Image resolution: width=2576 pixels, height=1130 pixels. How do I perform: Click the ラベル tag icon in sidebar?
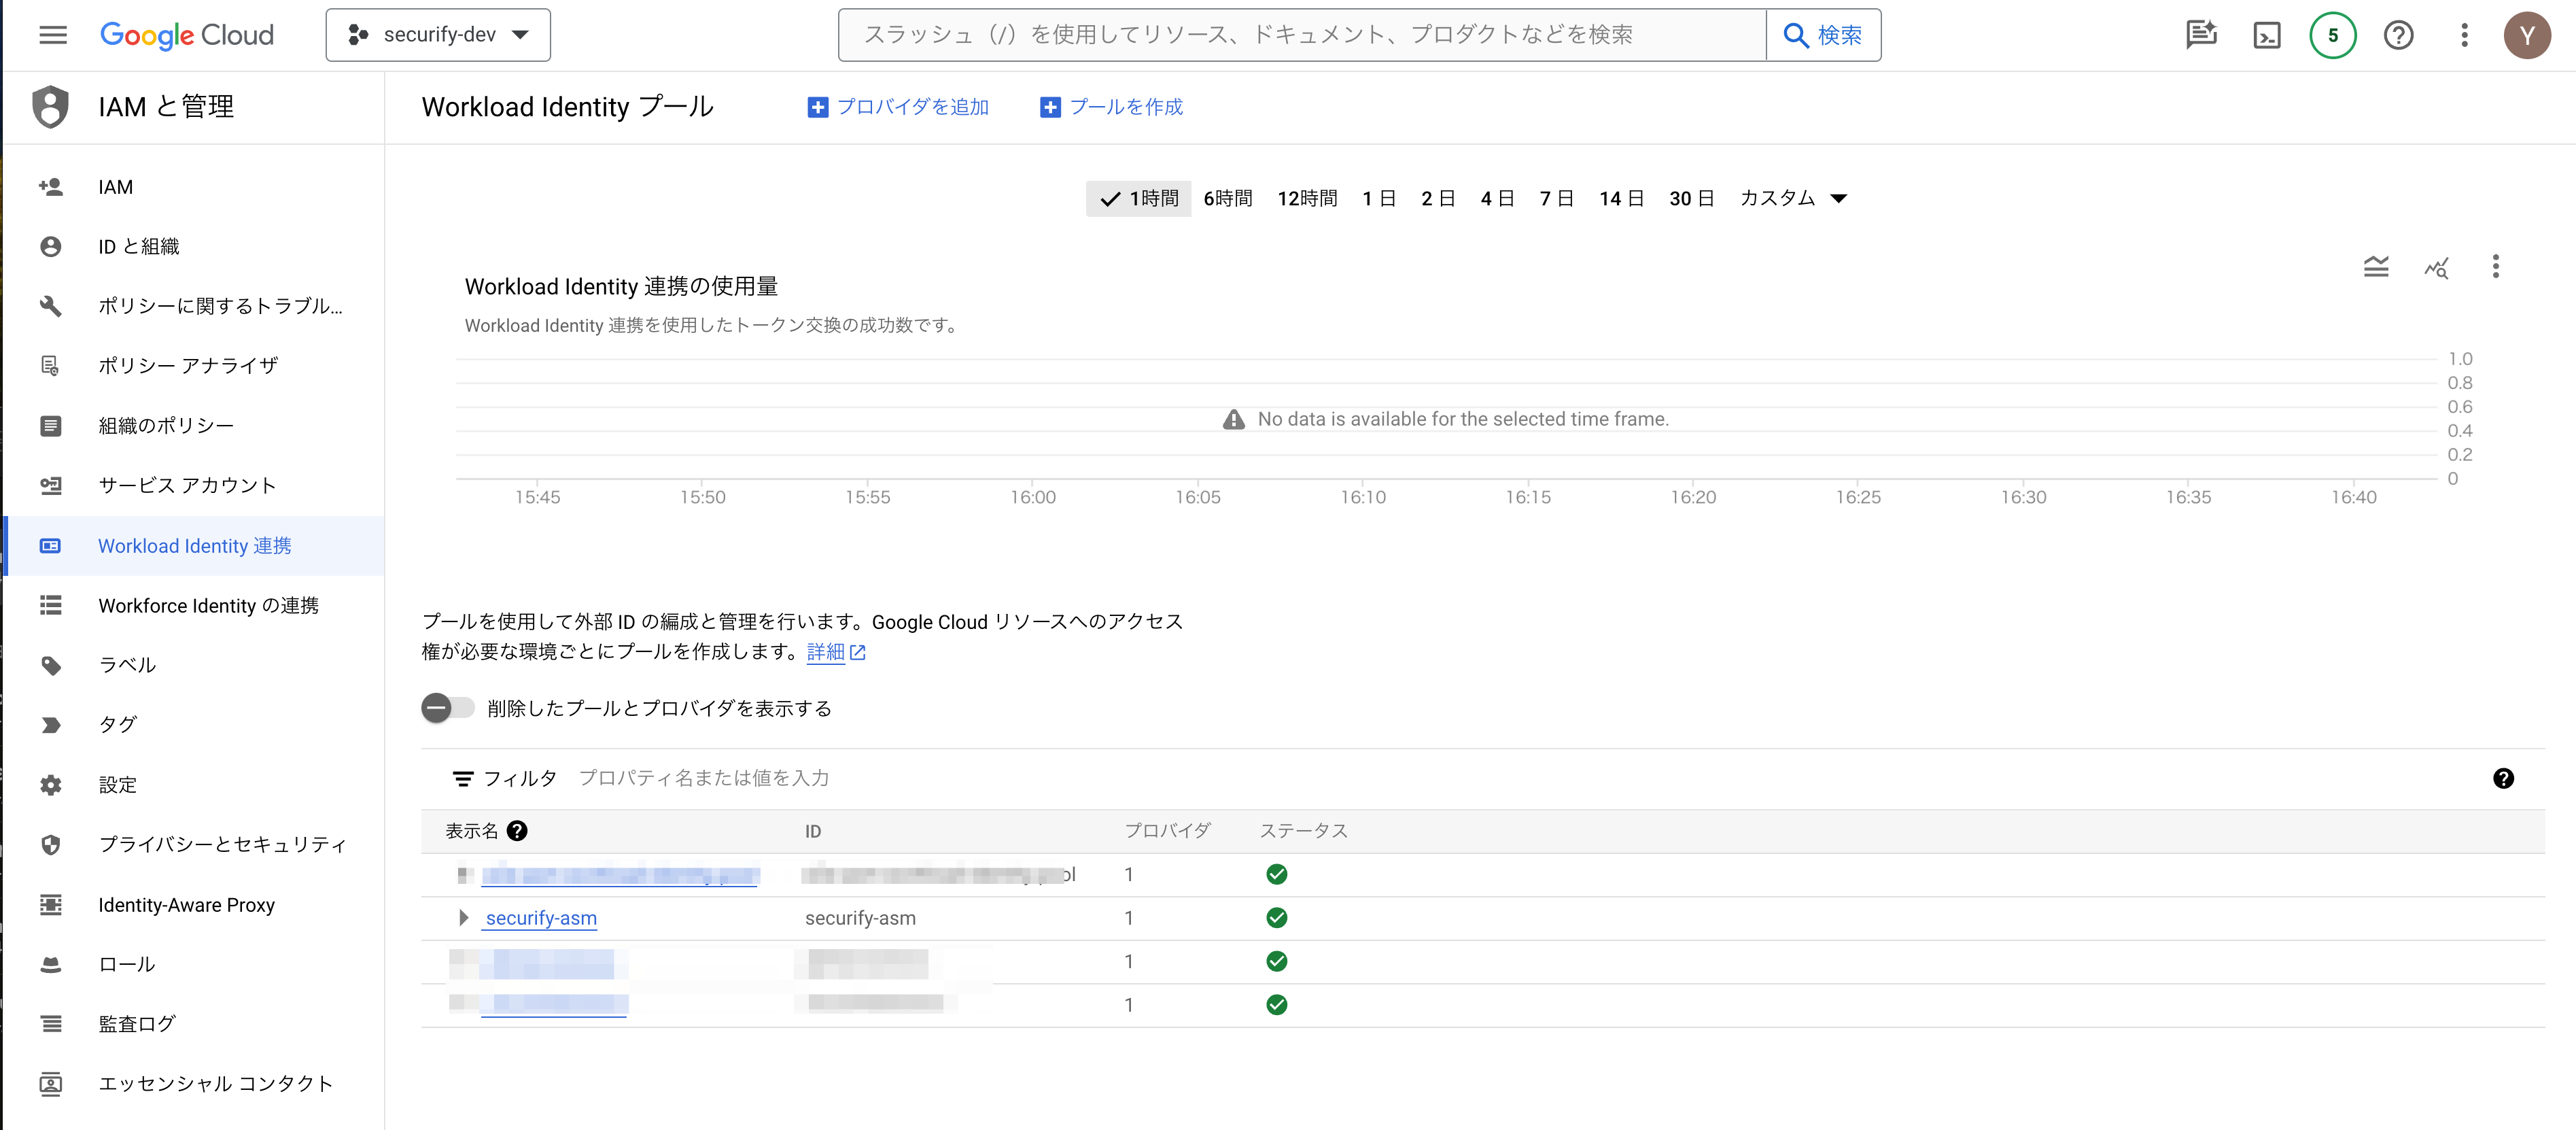coord(51,665)
